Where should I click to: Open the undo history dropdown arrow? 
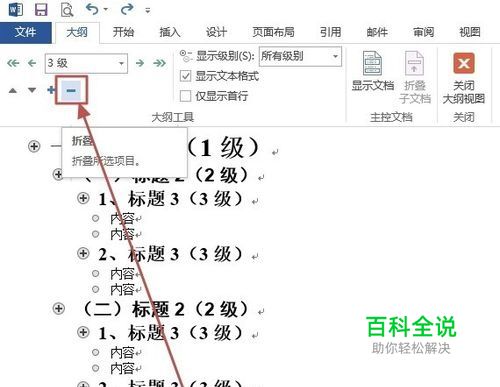(106, 9)
